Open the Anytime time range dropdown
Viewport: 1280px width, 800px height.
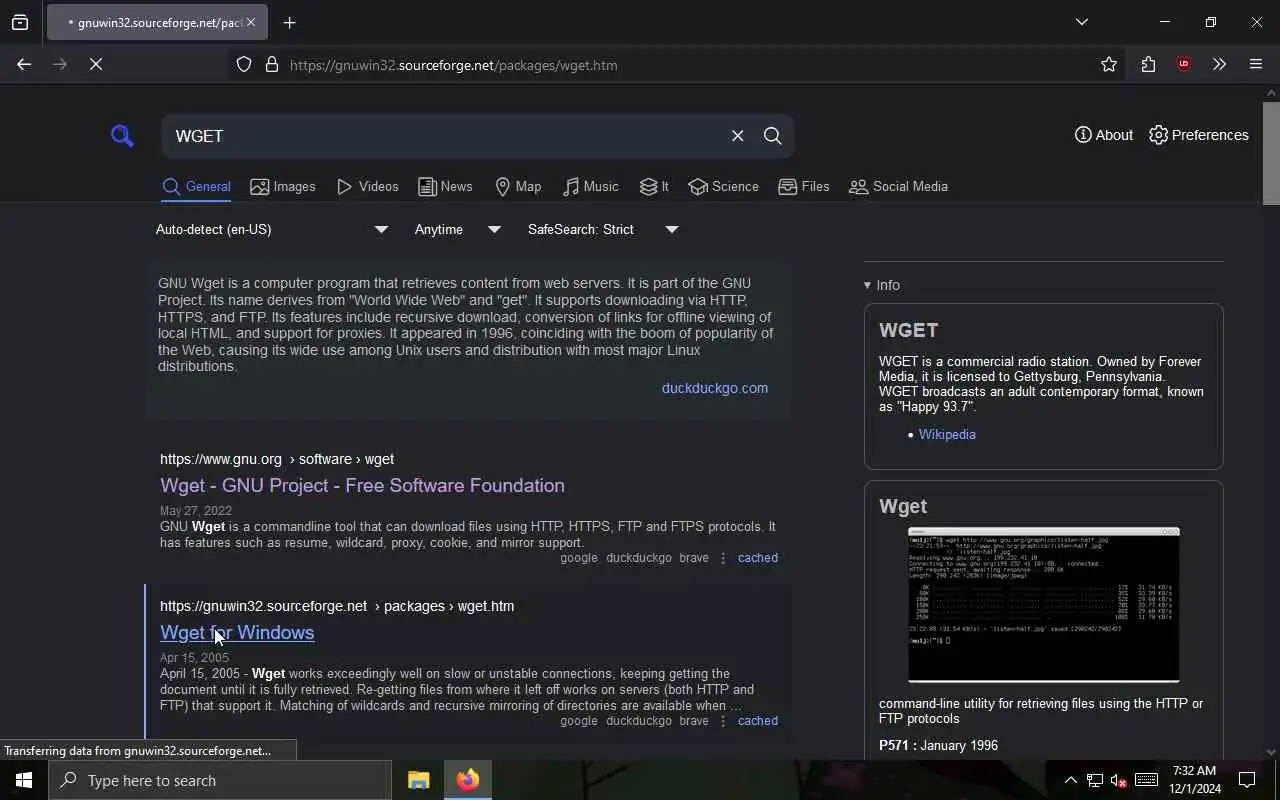[458, 230]
